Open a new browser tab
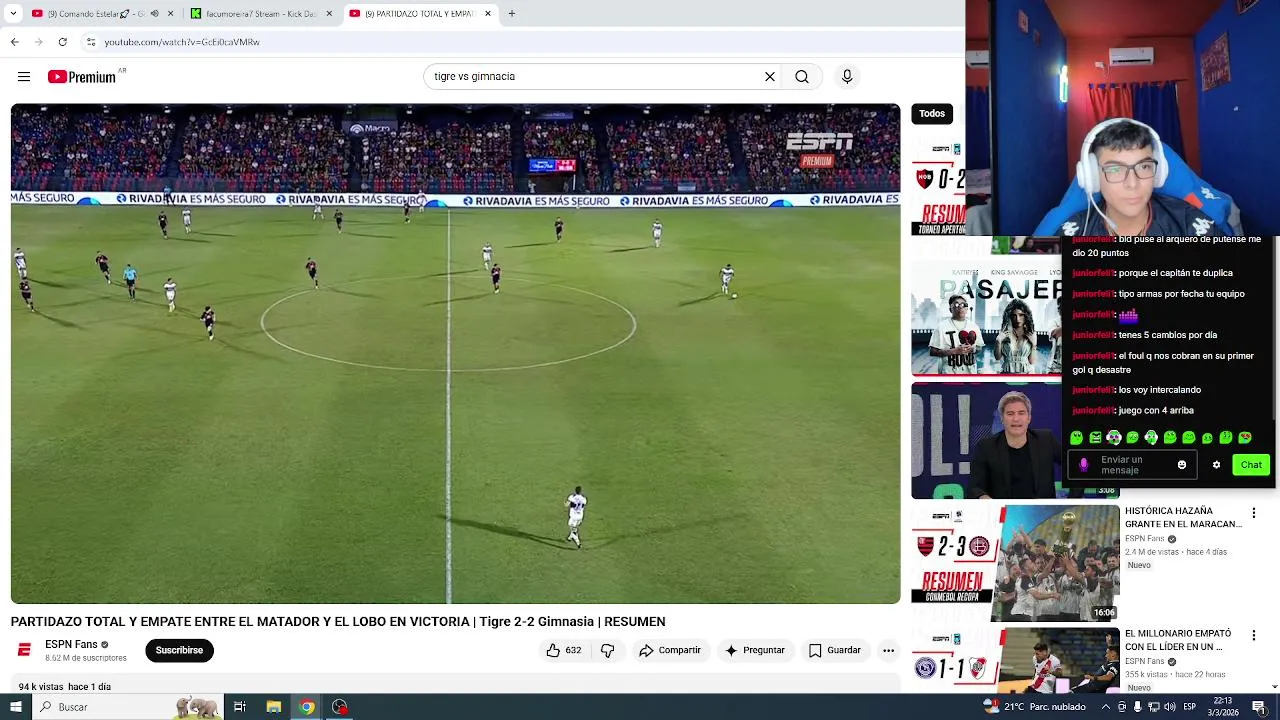Viewport: 1280px width, 720px height. [511, 14]
